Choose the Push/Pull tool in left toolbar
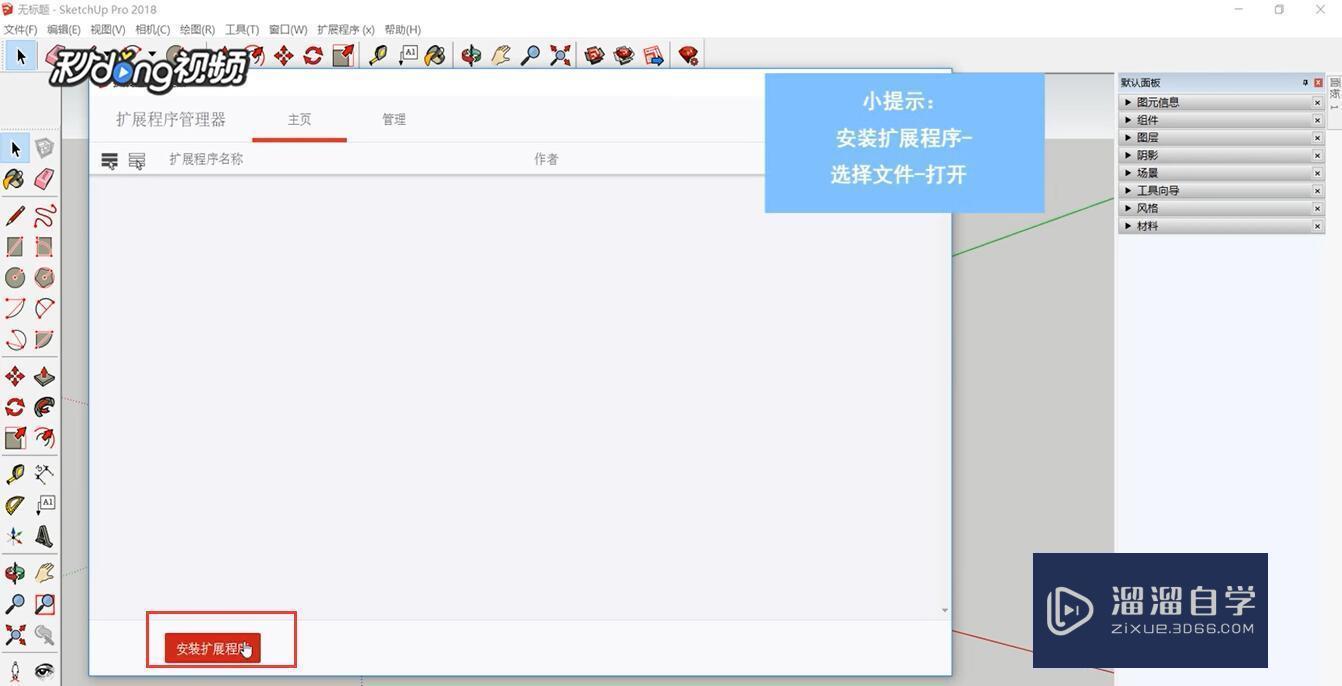 [44, 376]
